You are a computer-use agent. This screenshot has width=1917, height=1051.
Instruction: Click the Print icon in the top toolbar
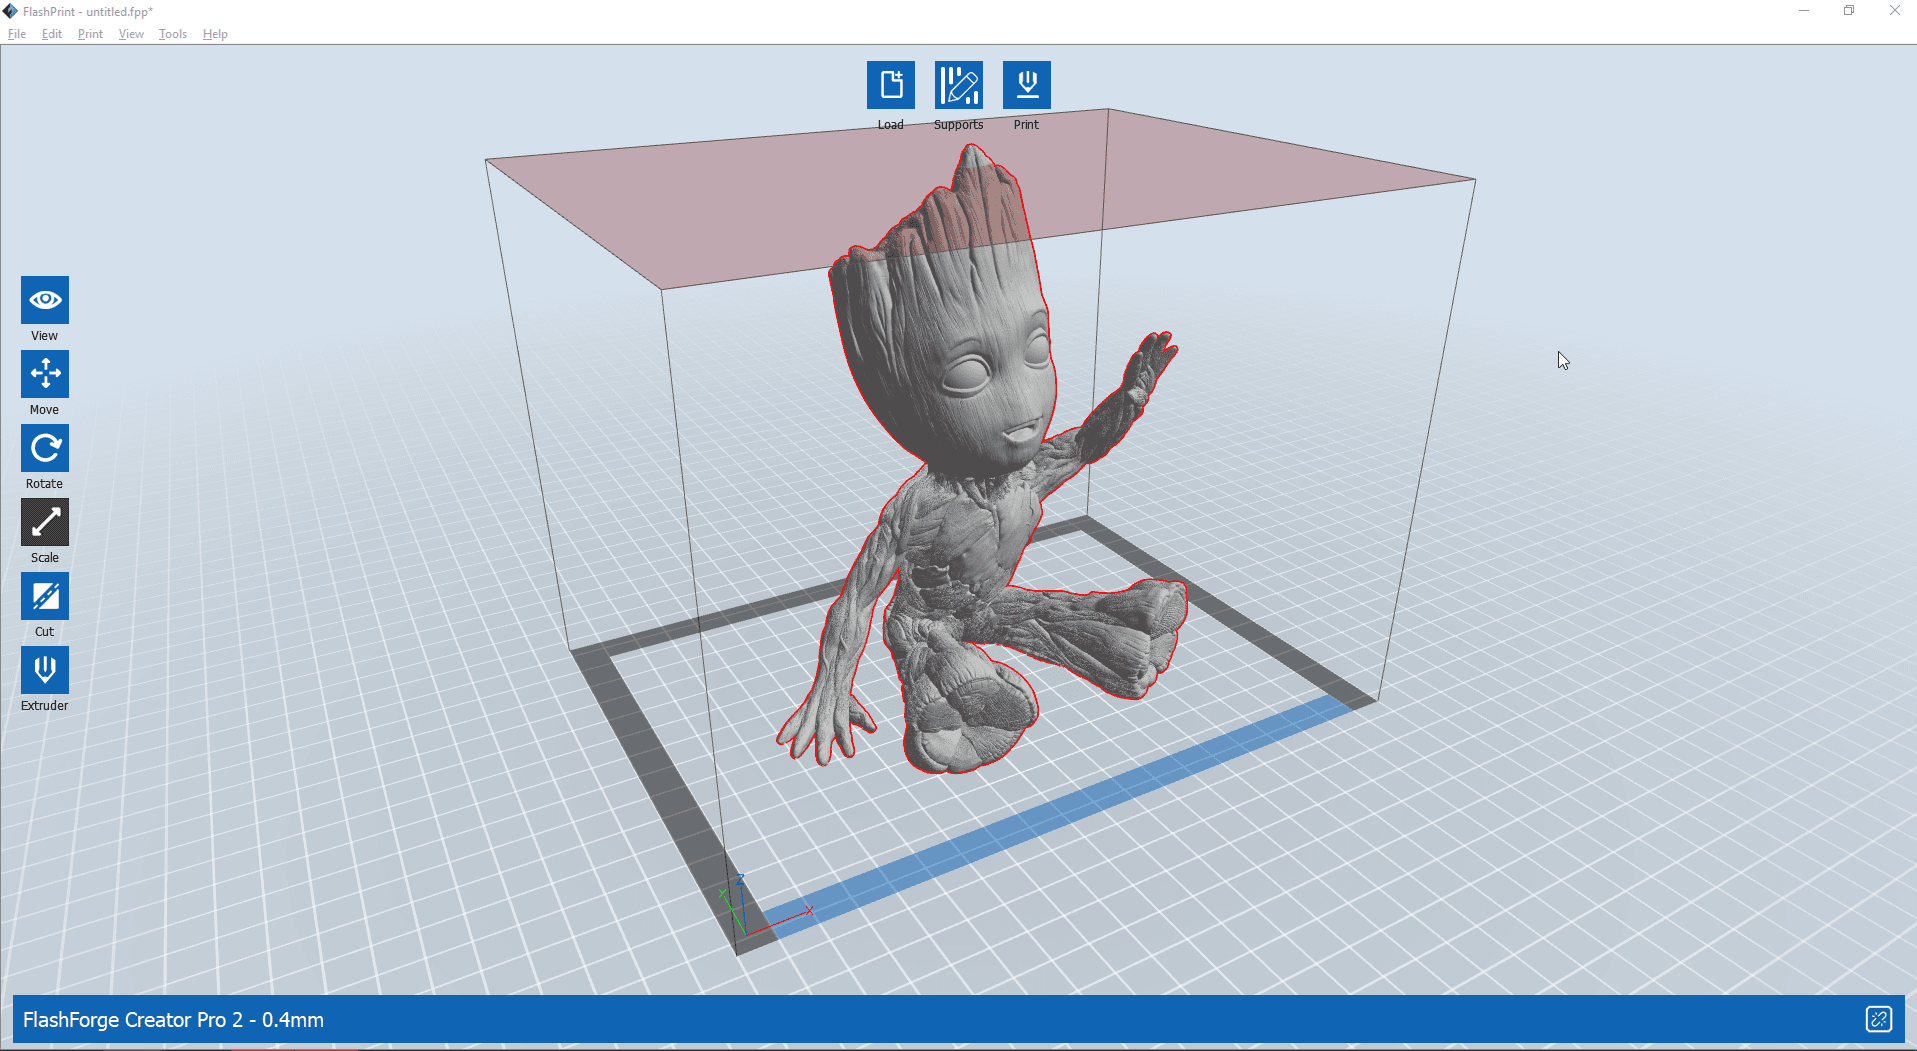(x=1026, y=85)
